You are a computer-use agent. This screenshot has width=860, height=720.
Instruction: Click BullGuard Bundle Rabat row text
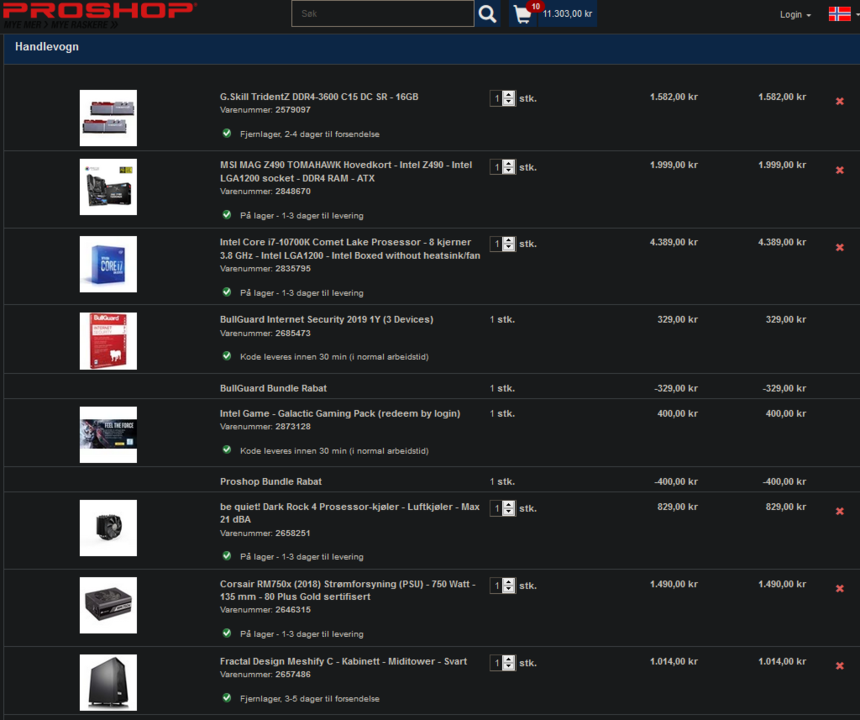point(273,388)
